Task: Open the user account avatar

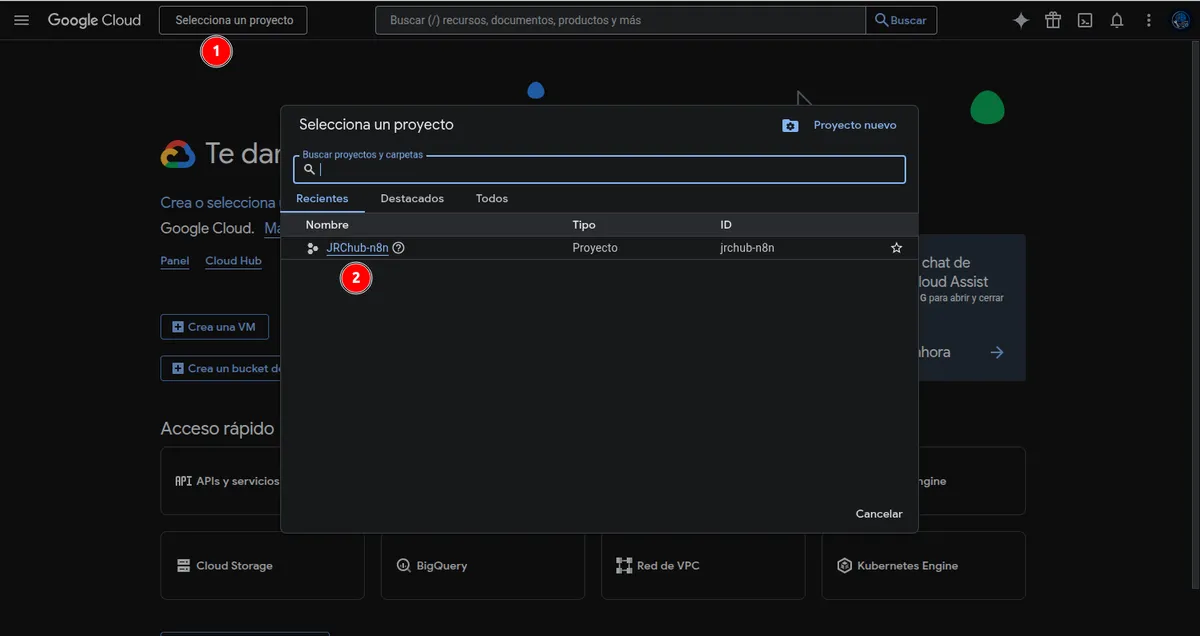Action: coord(1180,20)
